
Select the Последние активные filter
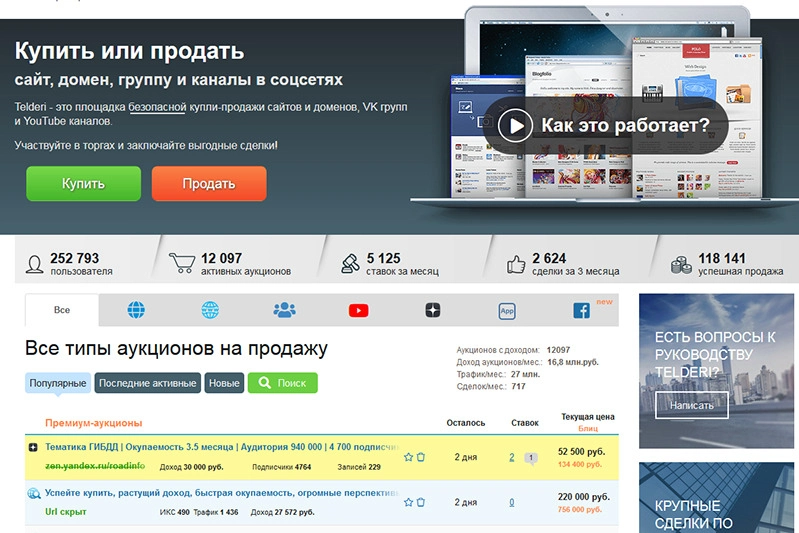coord(147,383)
